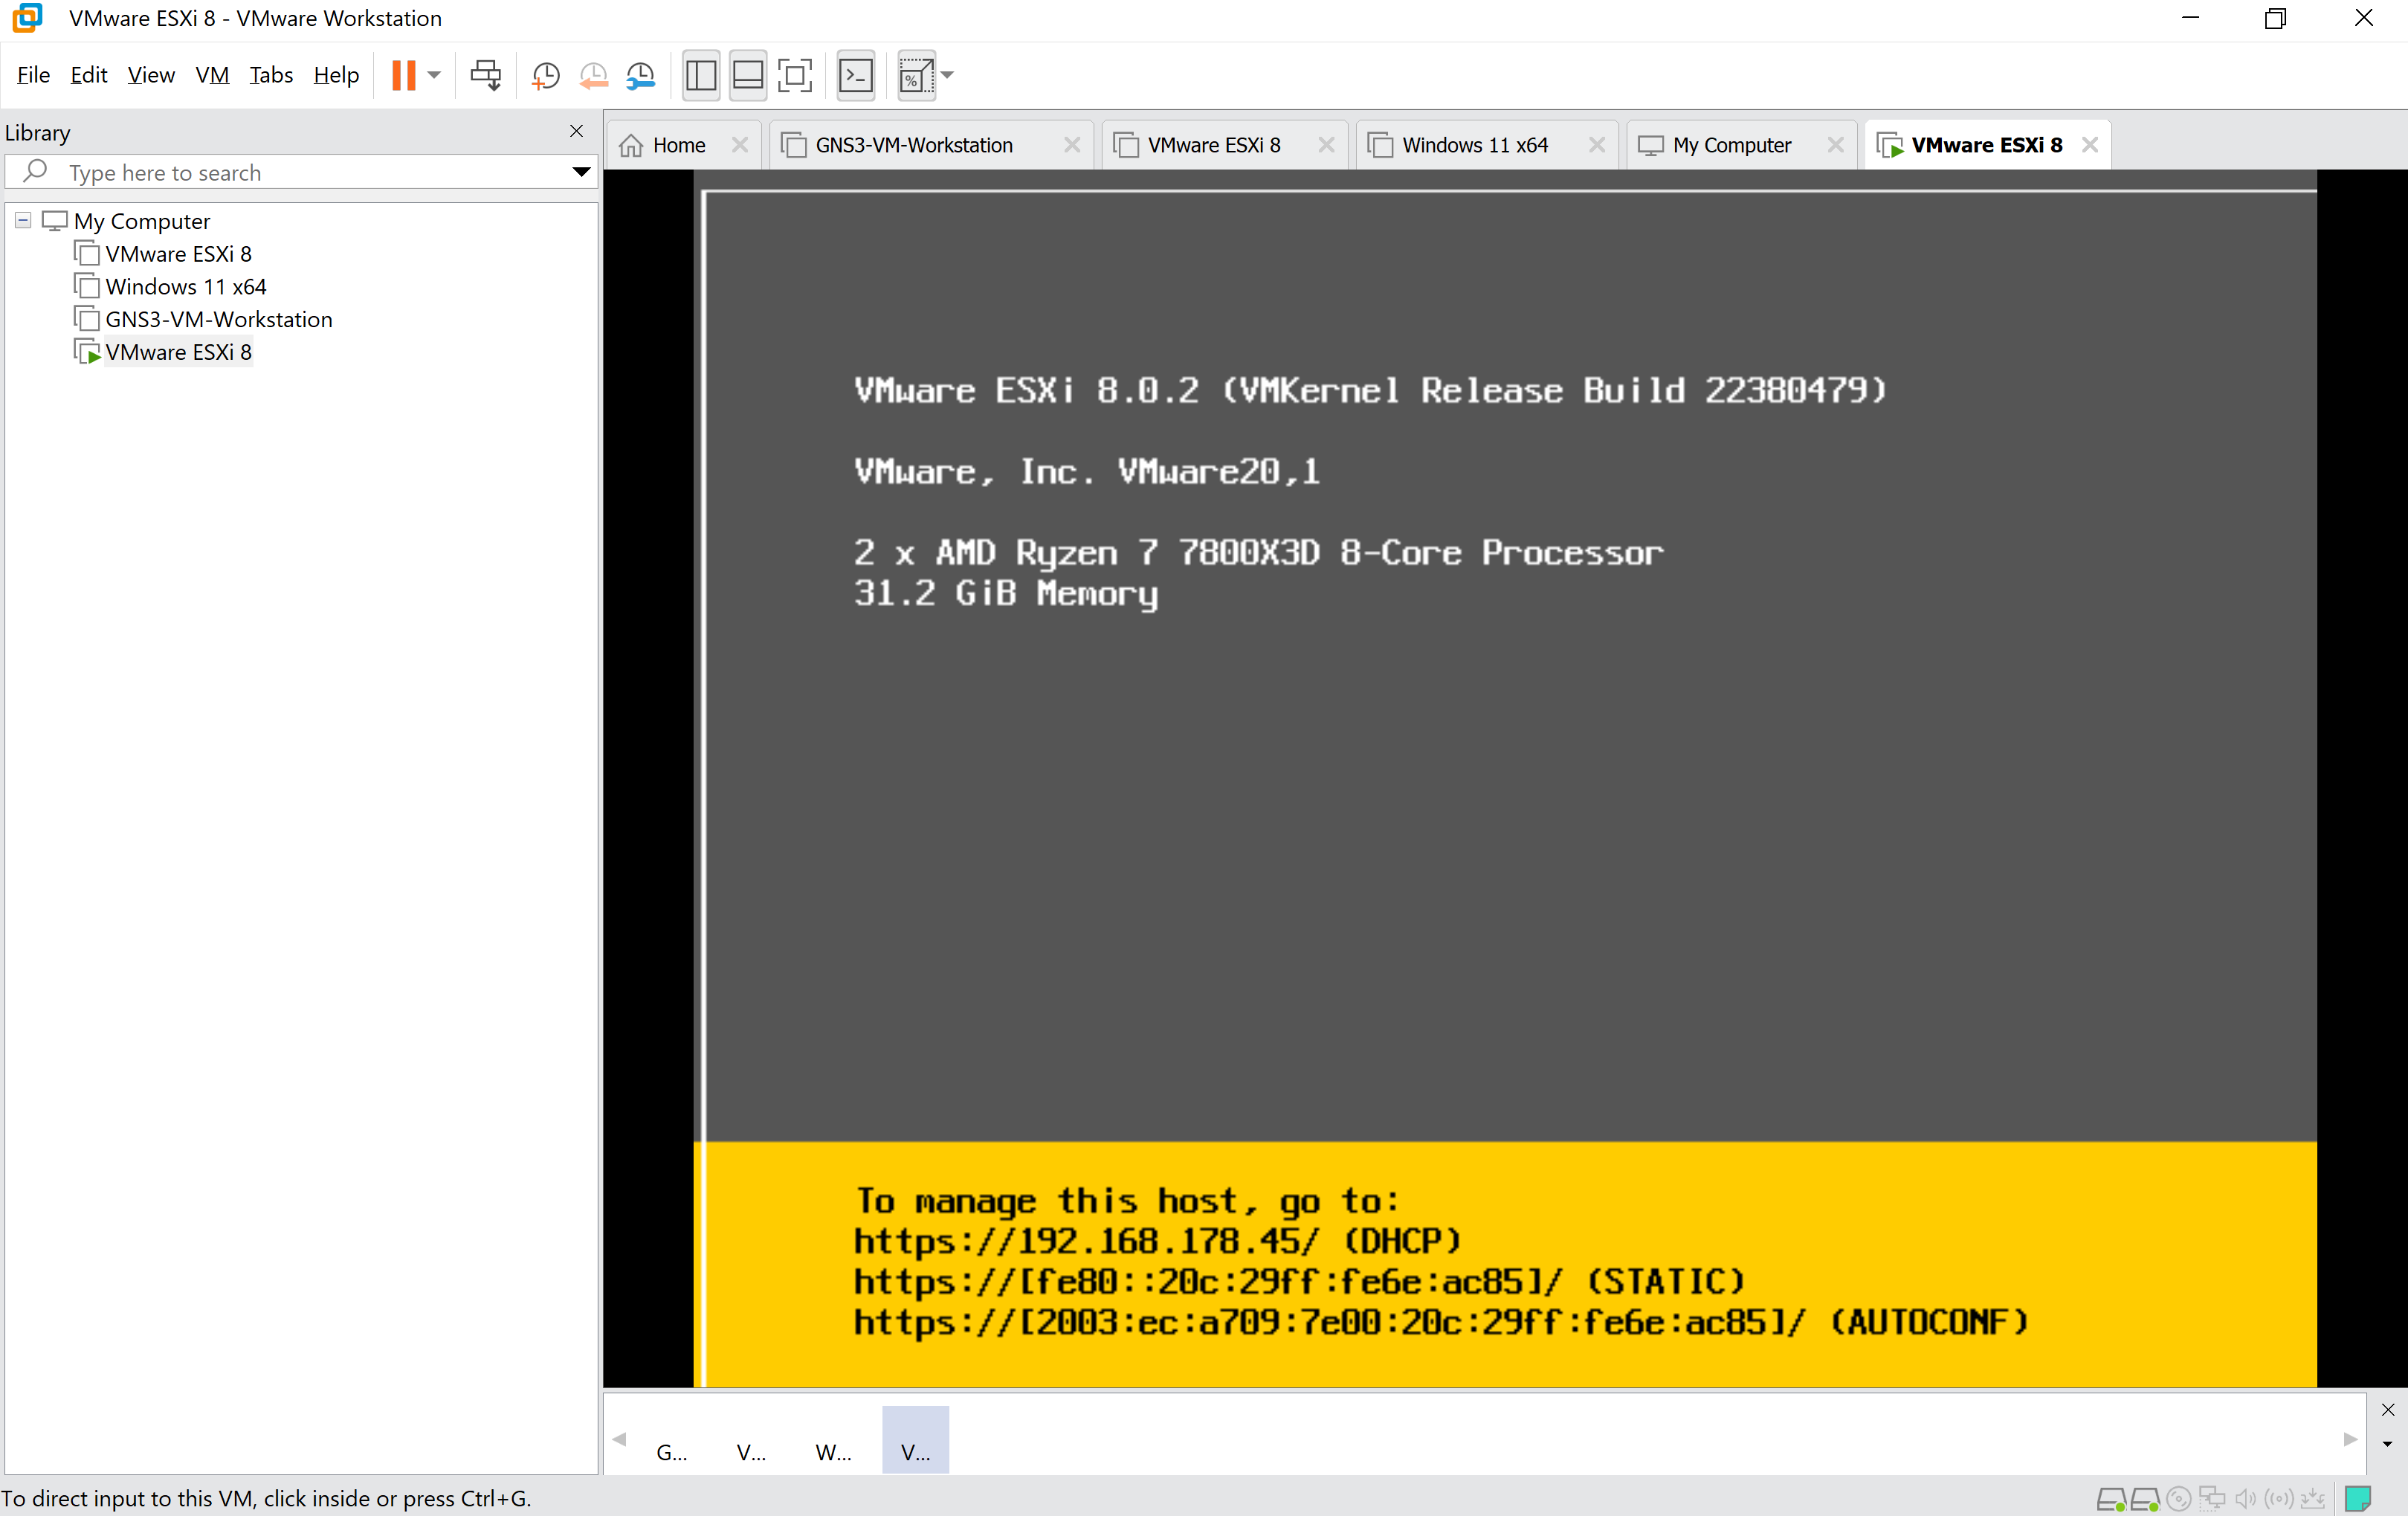Click the CD/DVD drive status icon
Screen dimensions: 2408x1516
[x=2179, y=1498]
